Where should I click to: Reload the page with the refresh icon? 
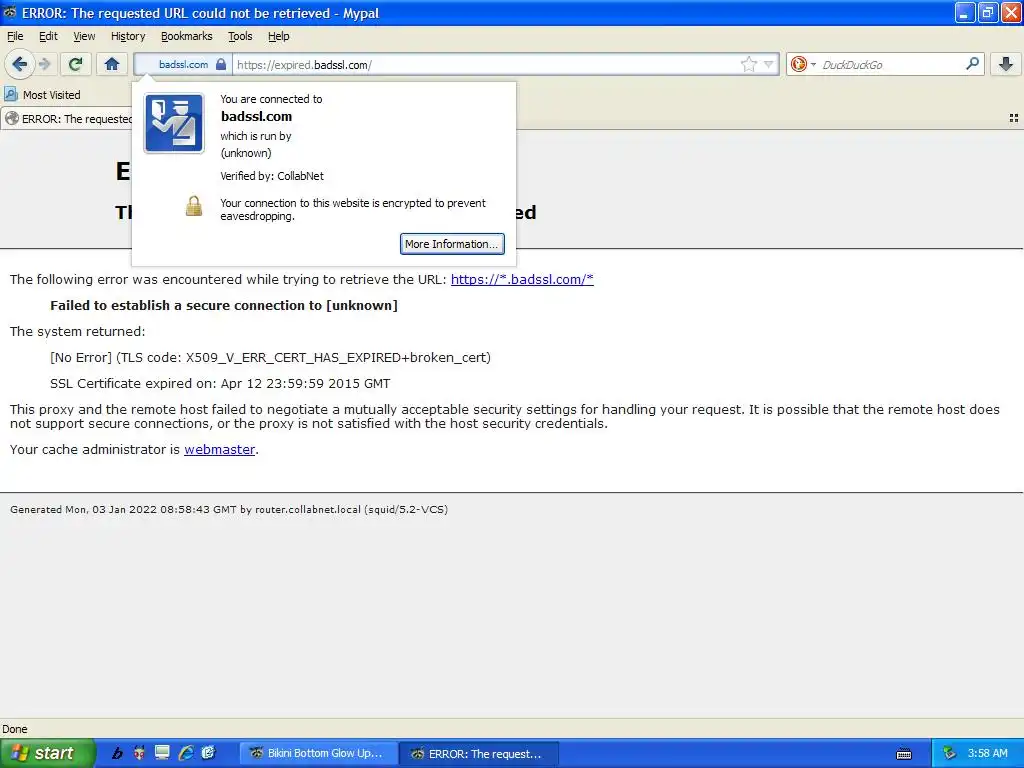click(x=76, y=64)
